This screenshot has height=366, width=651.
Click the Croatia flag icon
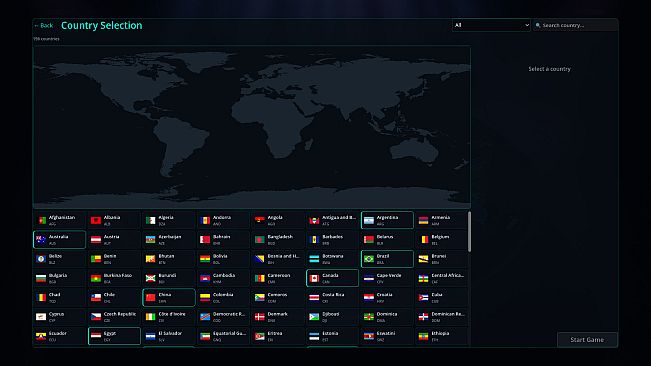(369, 298)
